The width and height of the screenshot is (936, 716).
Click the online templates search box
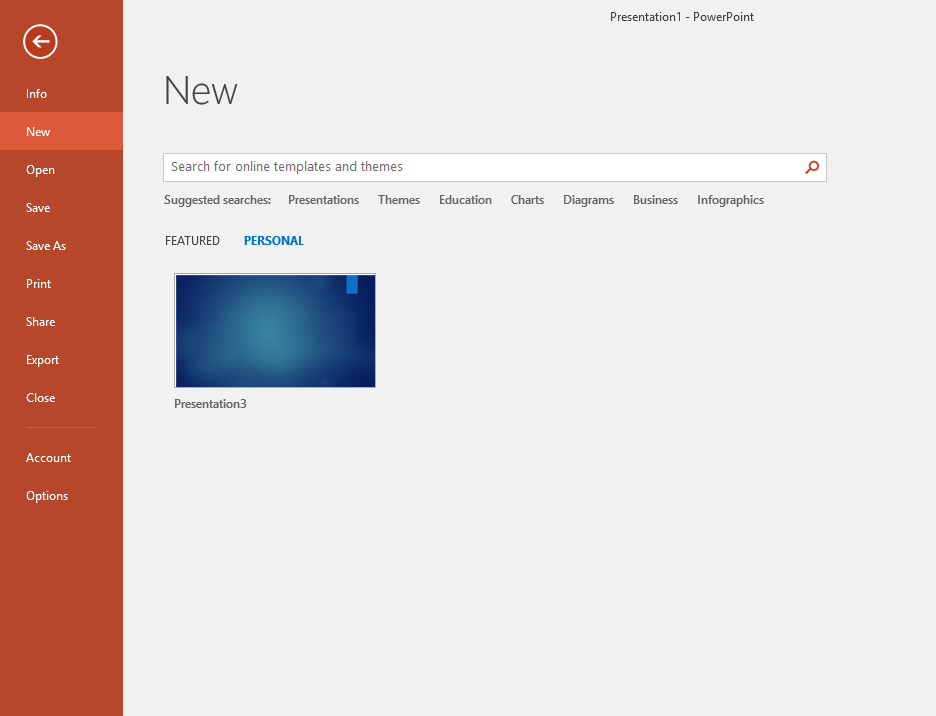(480, 167)
